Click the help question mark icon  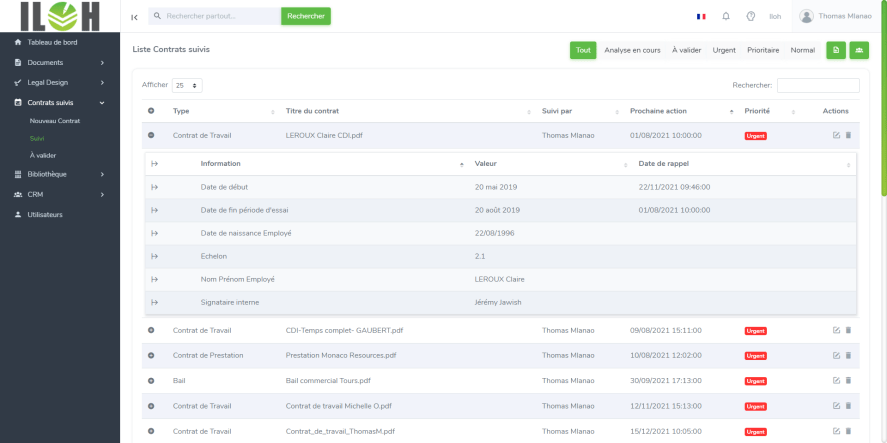750,16
